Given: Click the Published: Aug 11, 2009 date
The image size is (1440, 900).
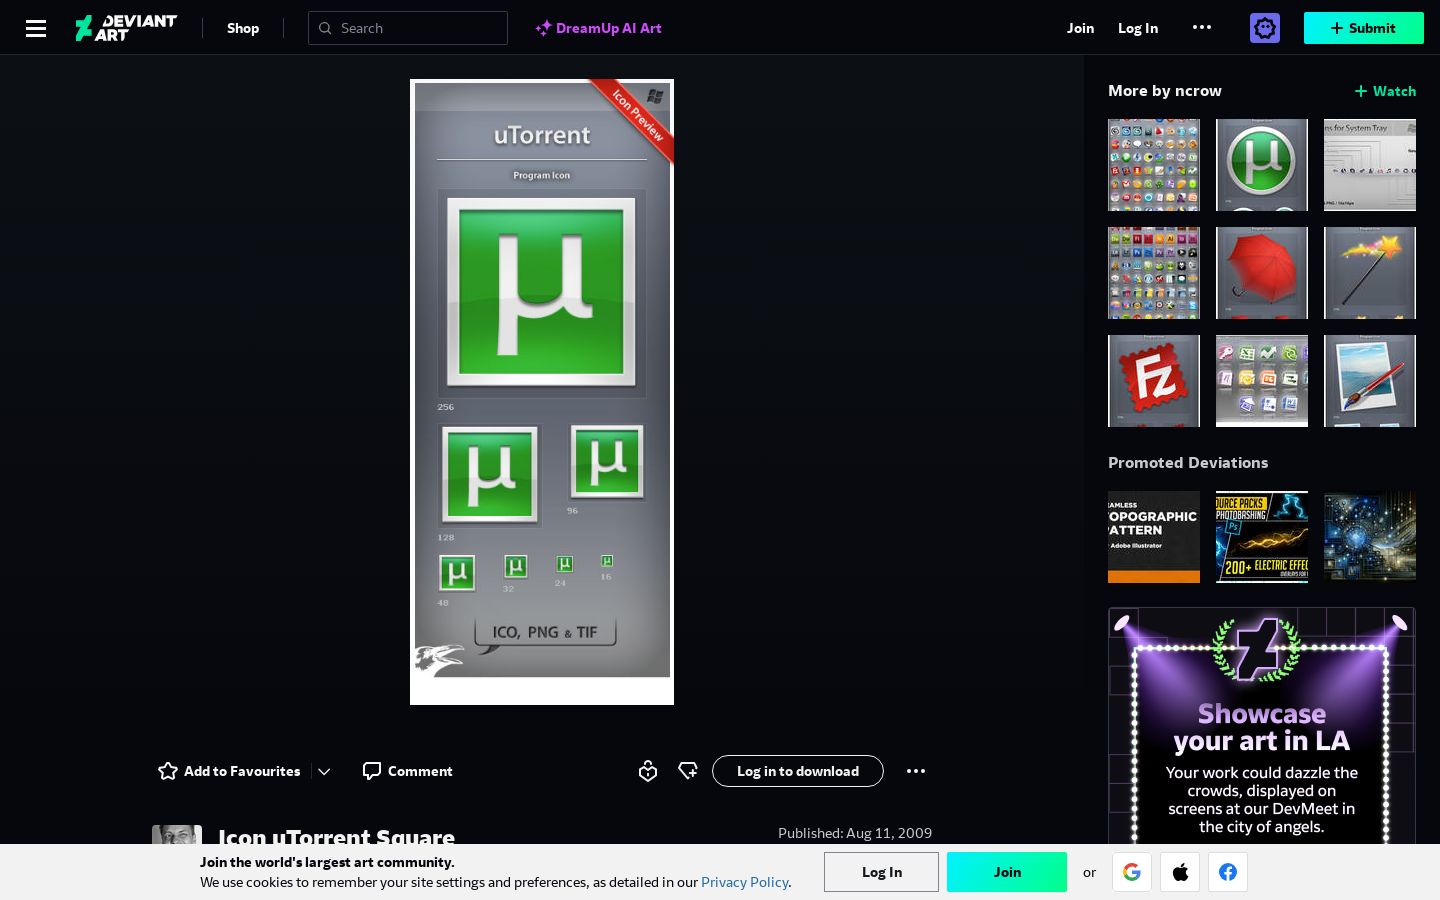Looking at the screenshot, I should pos(855,833).
